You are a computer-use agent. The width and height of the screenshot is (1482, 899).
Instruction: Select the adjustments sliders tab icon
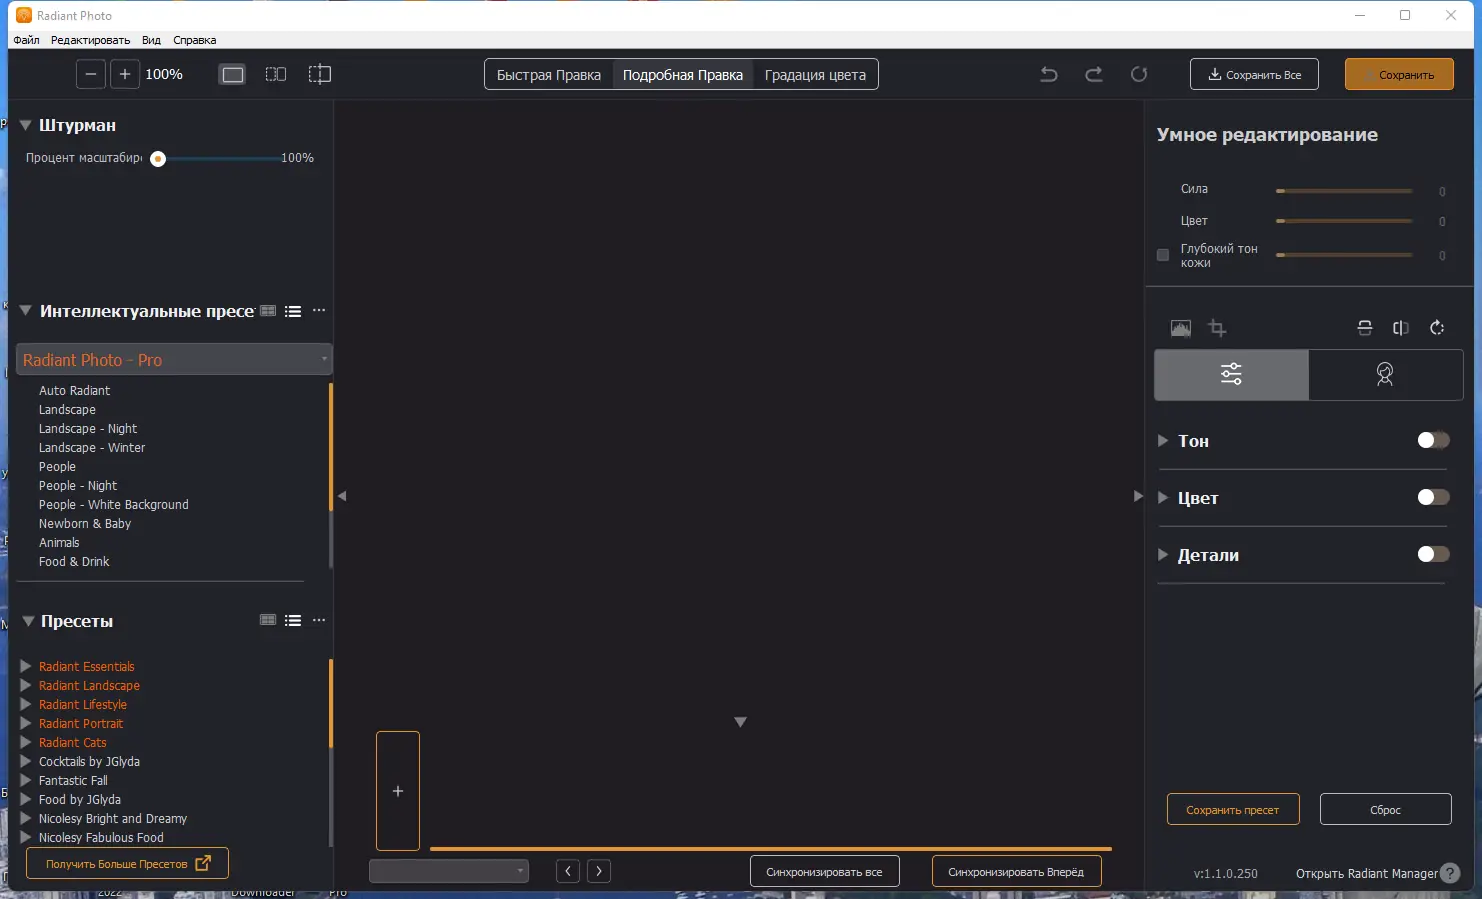click(1231, 374)
